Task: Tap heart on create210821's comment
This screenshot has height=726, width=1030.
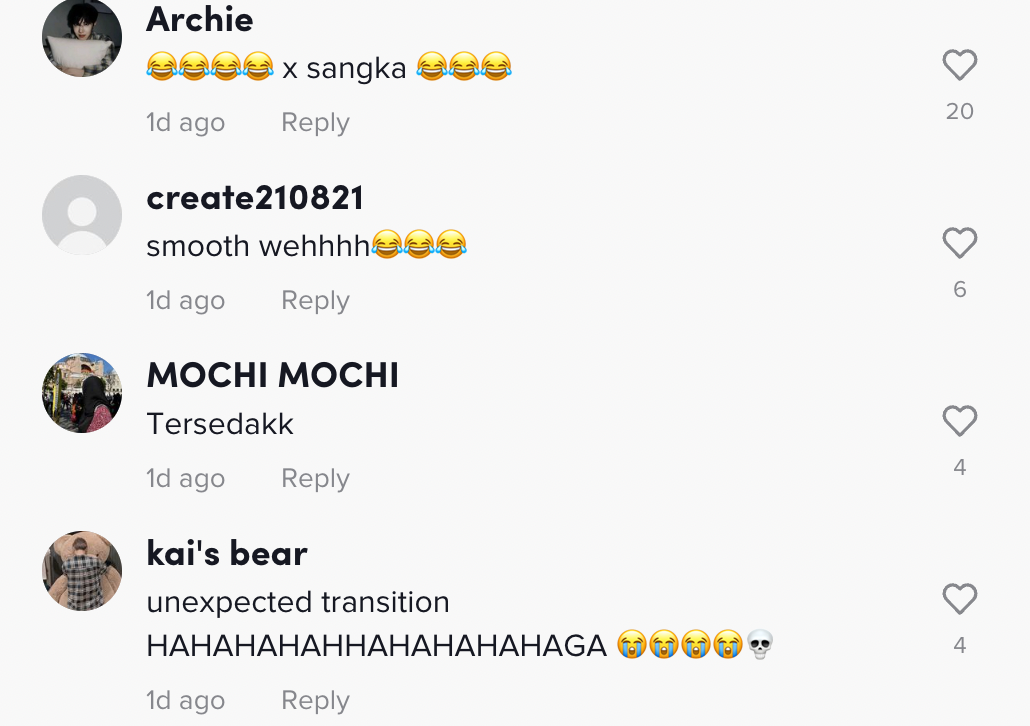Action: (959, 243)
